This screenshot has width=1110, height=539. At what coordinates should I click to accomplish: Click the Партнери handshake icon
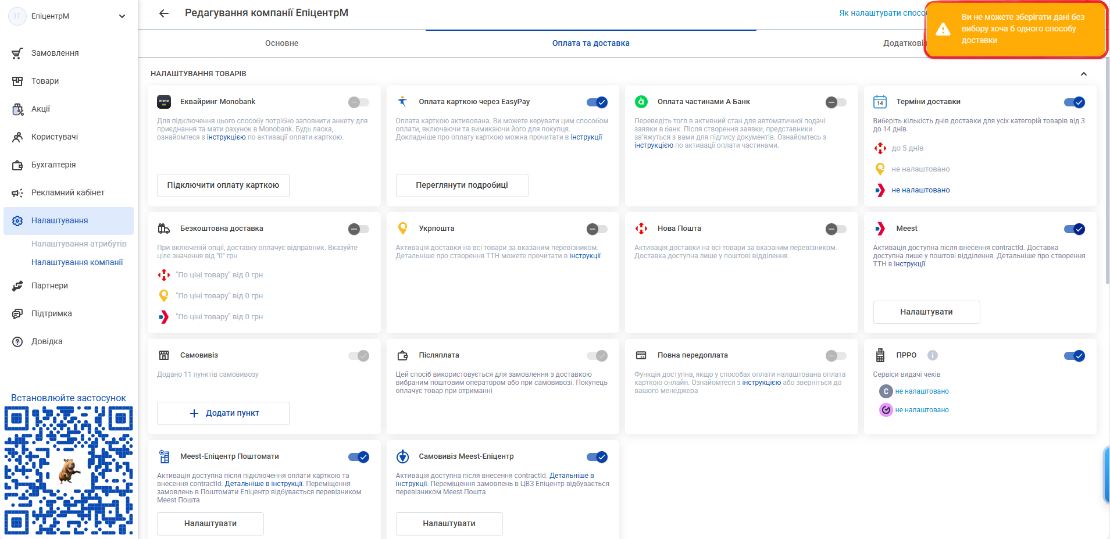click(18, 286)
